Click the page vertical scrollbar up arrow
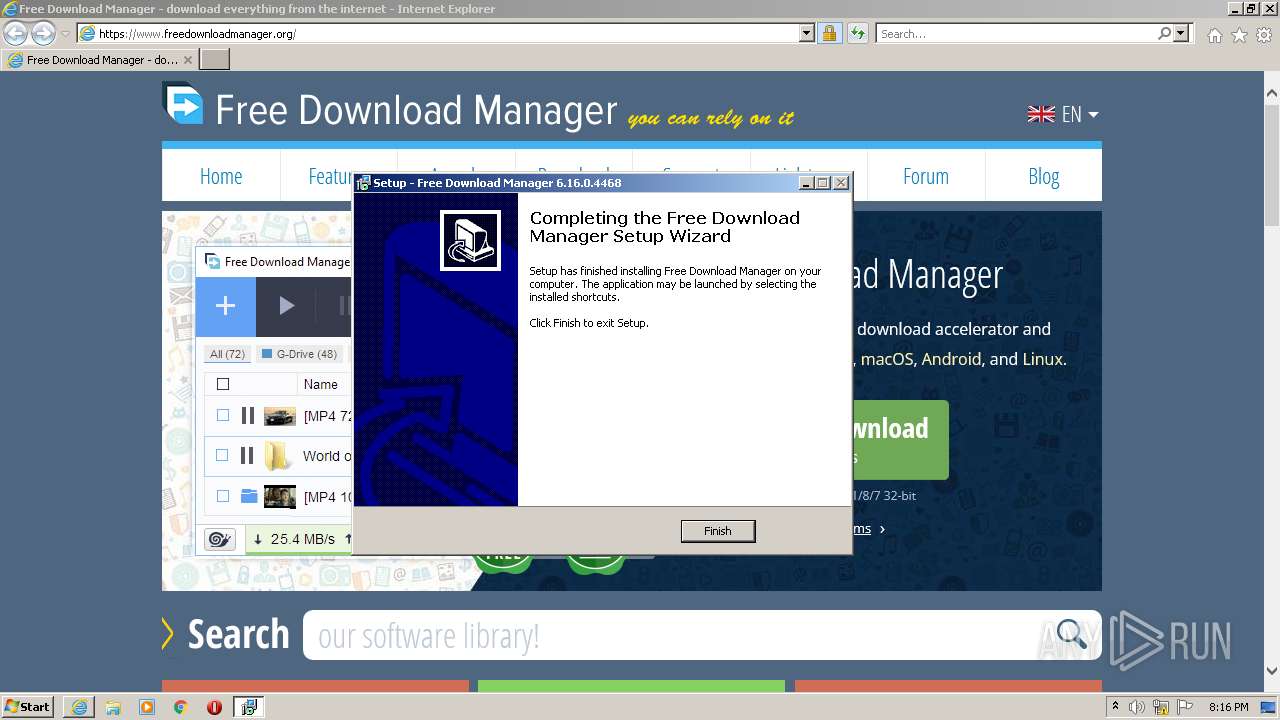 pos(1271,94)
